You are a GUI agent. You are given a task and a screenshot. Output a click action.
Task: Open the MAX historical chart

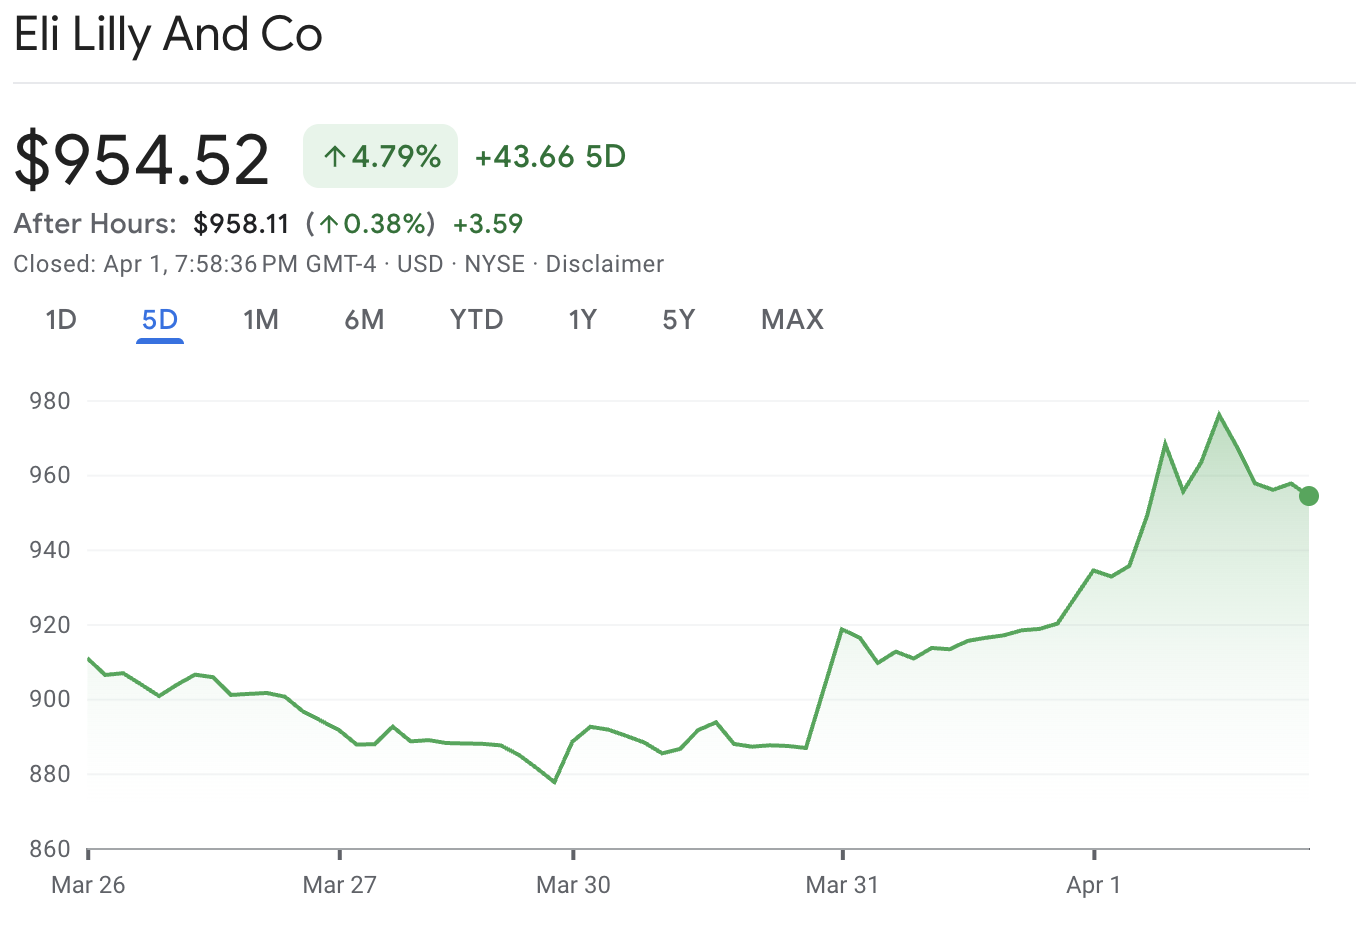[791, 319]
